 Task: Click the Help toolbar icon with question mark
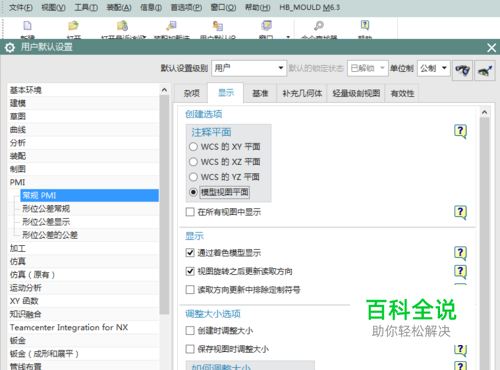click(x=365, y=25)
